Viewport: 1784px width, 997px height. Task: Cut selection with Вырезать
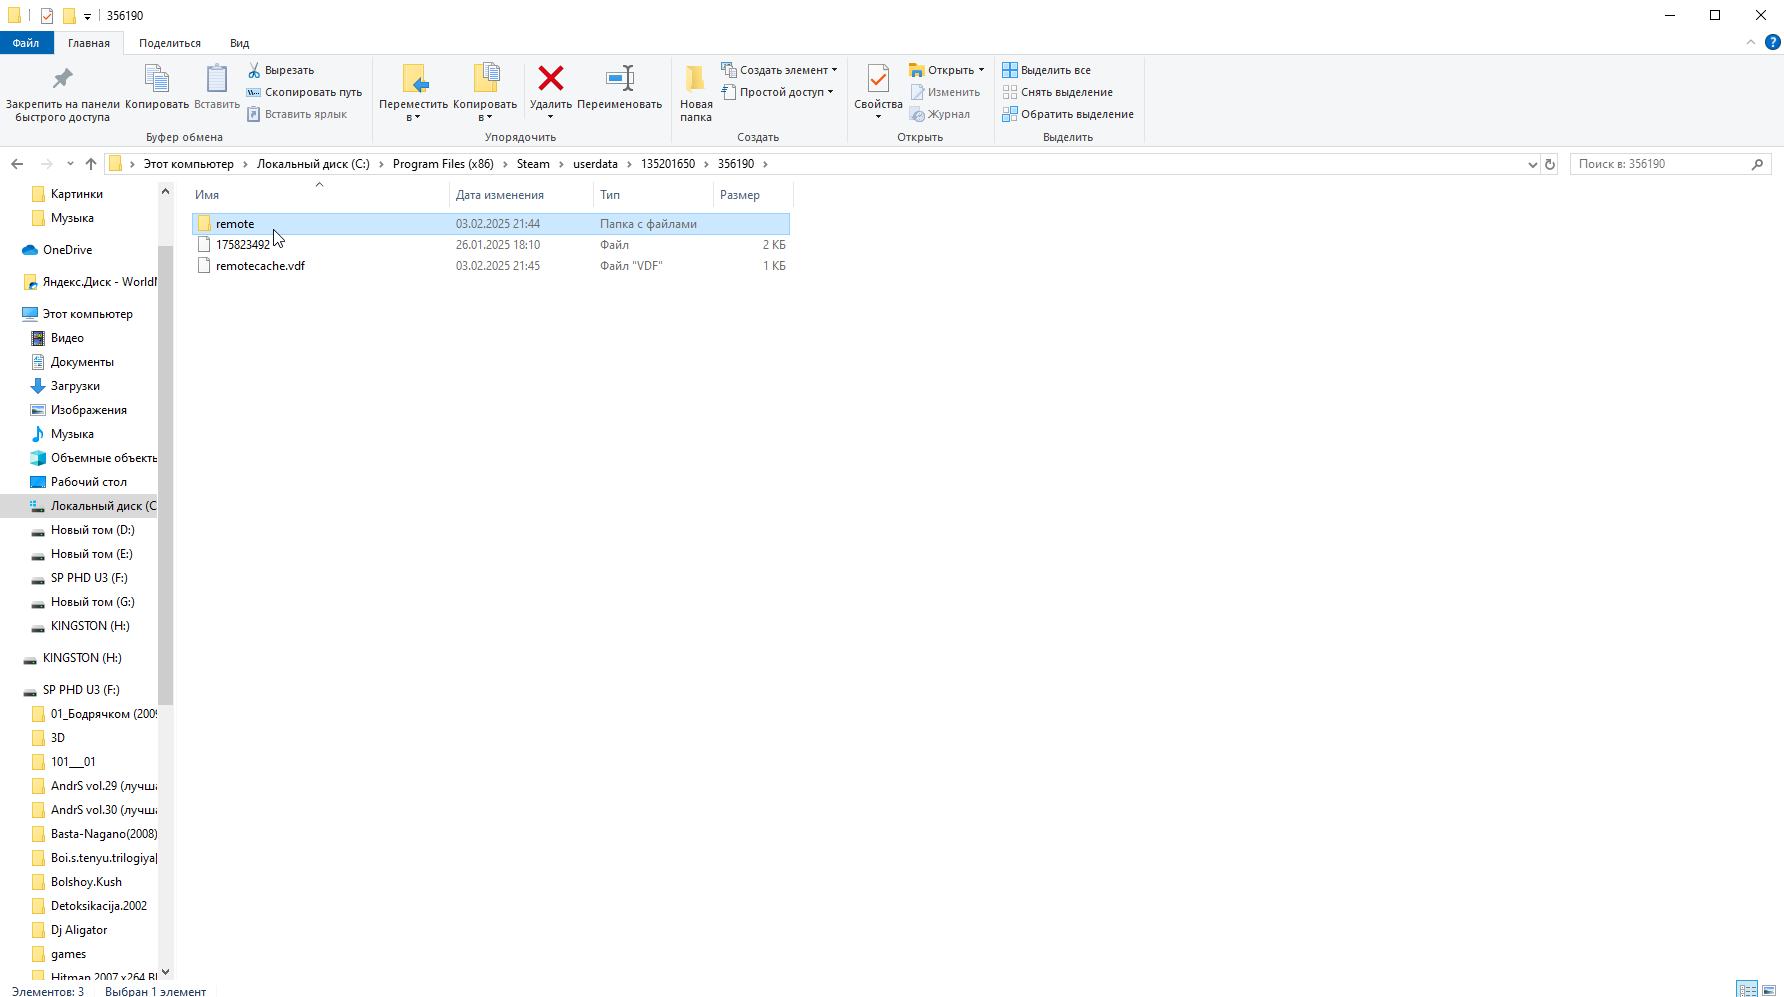[x=281, y=70]
